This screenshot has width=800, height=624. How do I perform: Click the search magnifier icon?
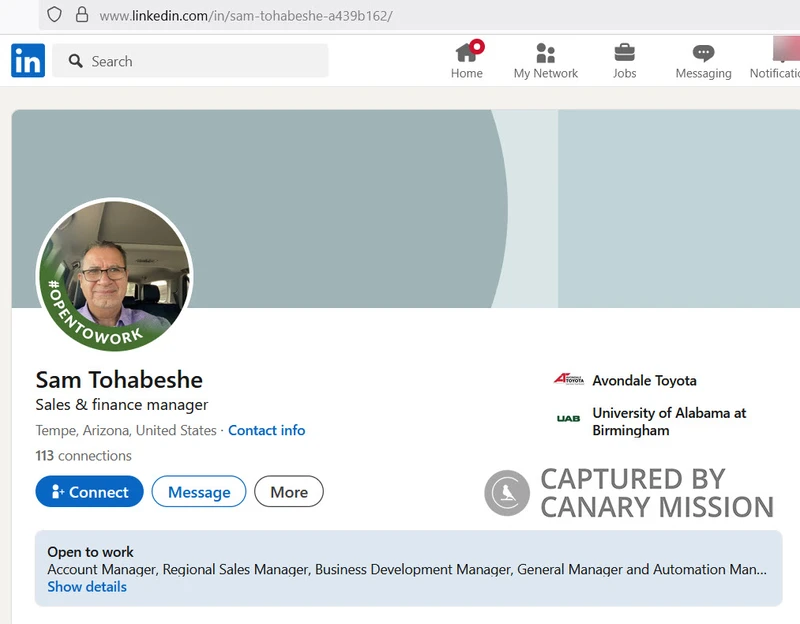pos(76,61)
